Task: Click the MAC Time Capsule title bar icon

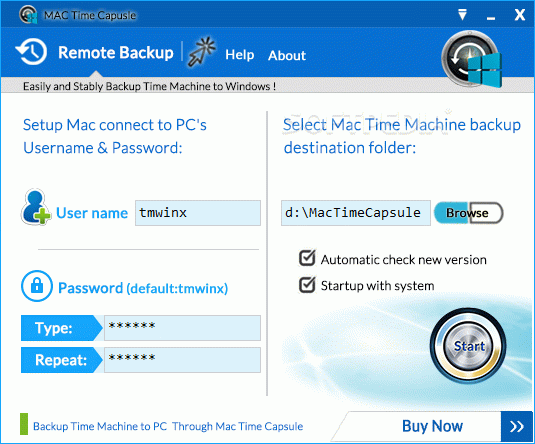Action: (28, 15)
